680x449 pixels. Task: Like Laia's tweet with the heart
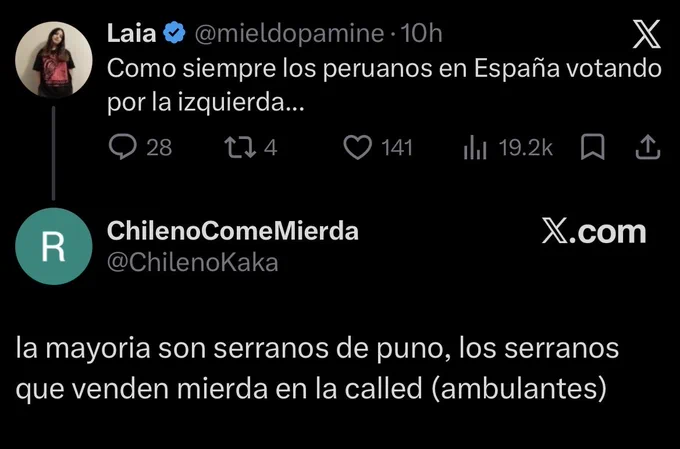tap(358, 147)
